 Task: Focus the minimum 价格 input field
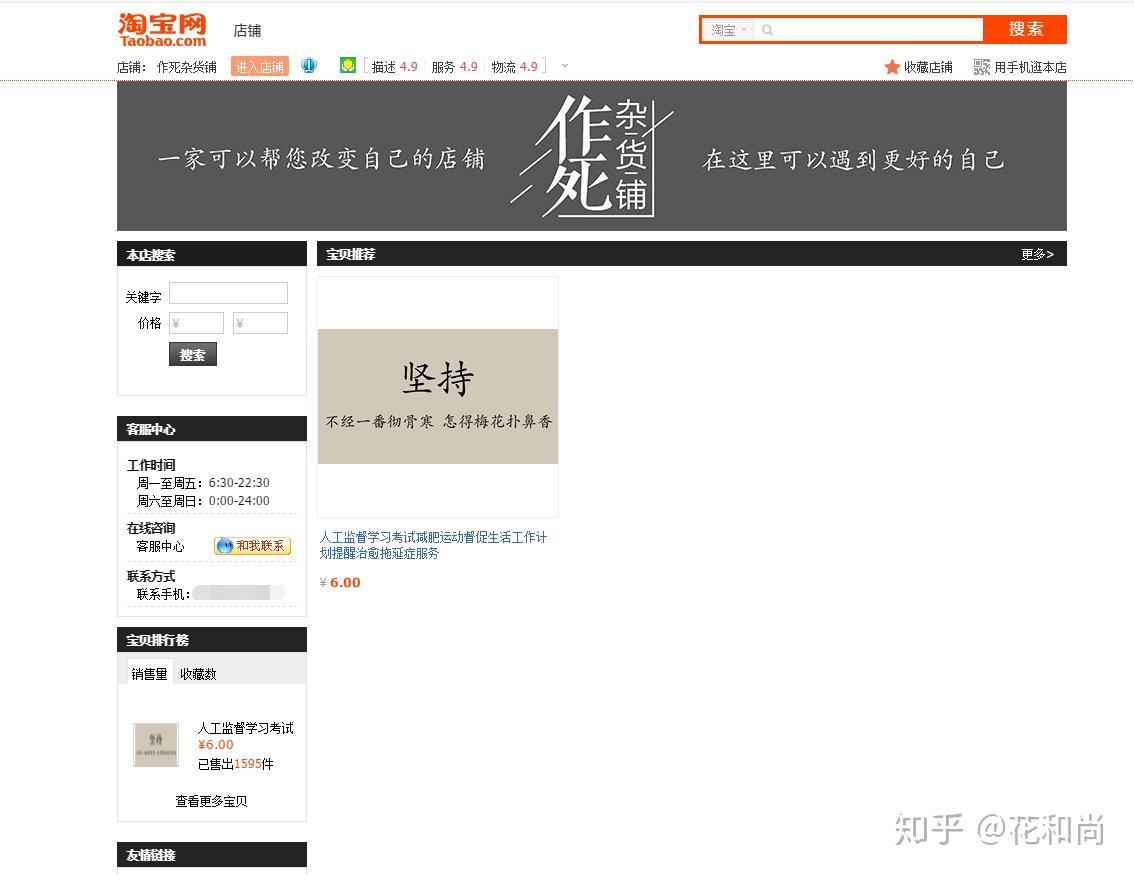196,323
